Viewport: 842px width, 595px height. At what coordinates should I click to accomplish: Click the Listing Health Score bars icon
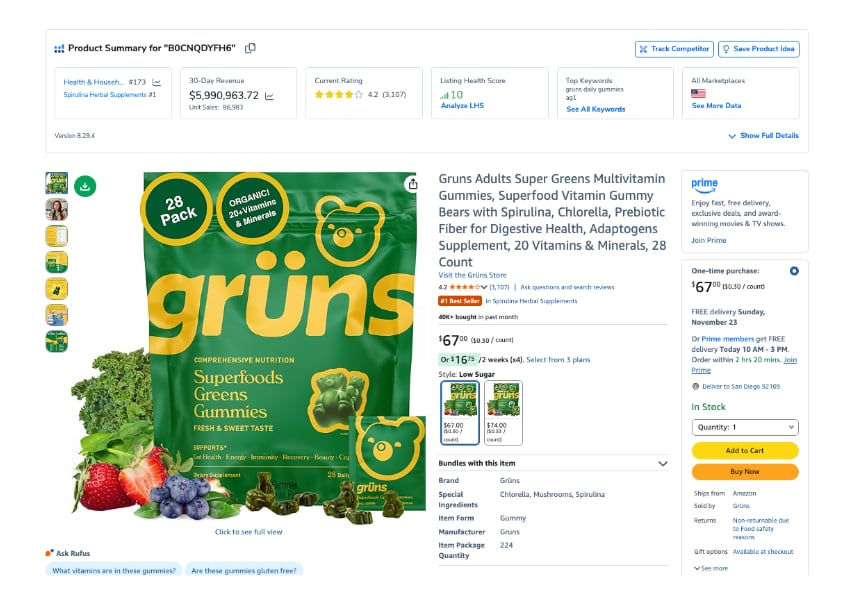point(444,95)
